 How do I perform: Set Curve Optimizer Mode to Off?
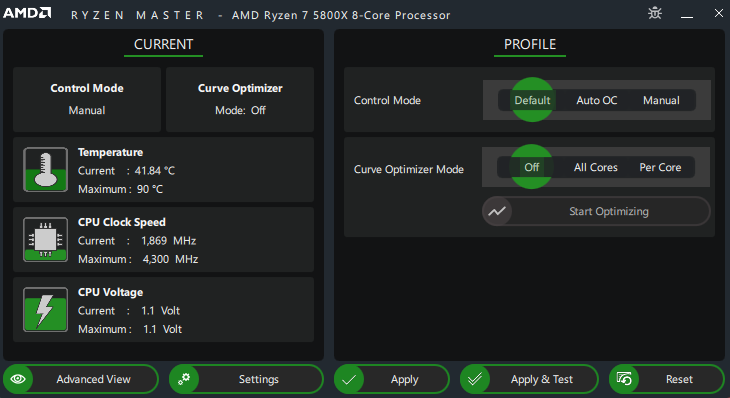(531, 167)
